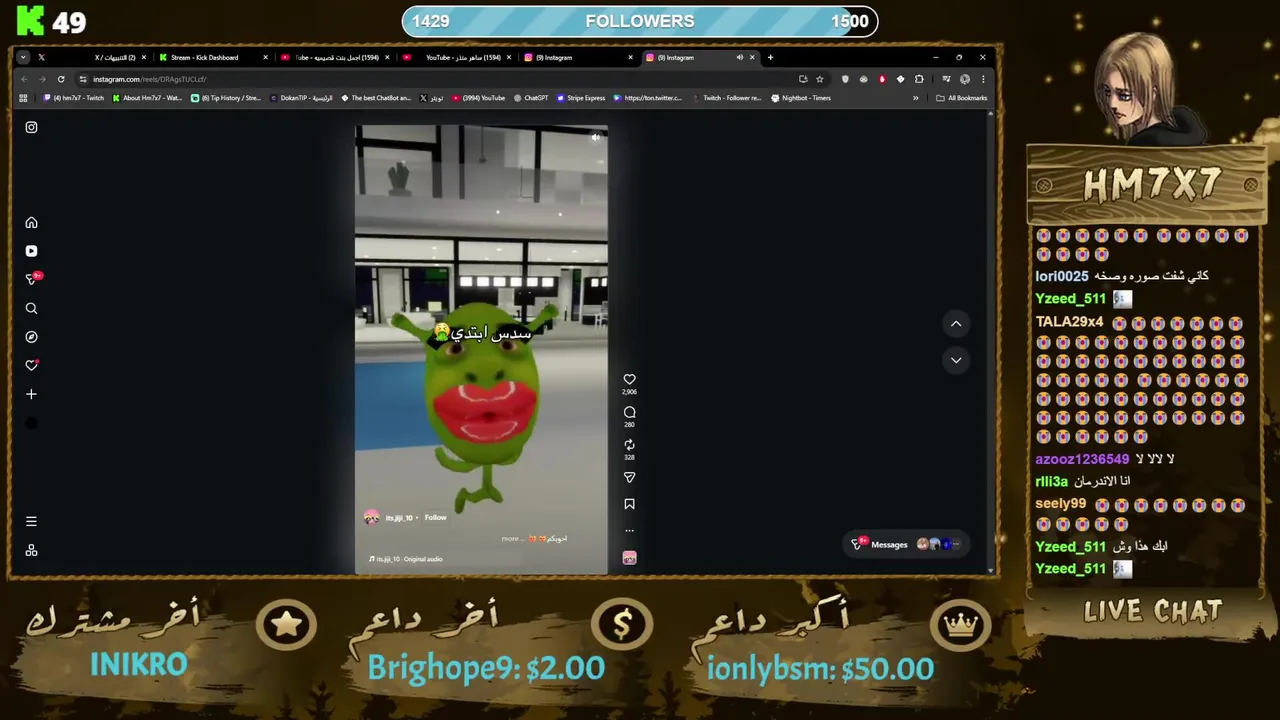This screenshot has width=1280, height=720.
Task: Expand the caption with more
Action: point(510,539)
